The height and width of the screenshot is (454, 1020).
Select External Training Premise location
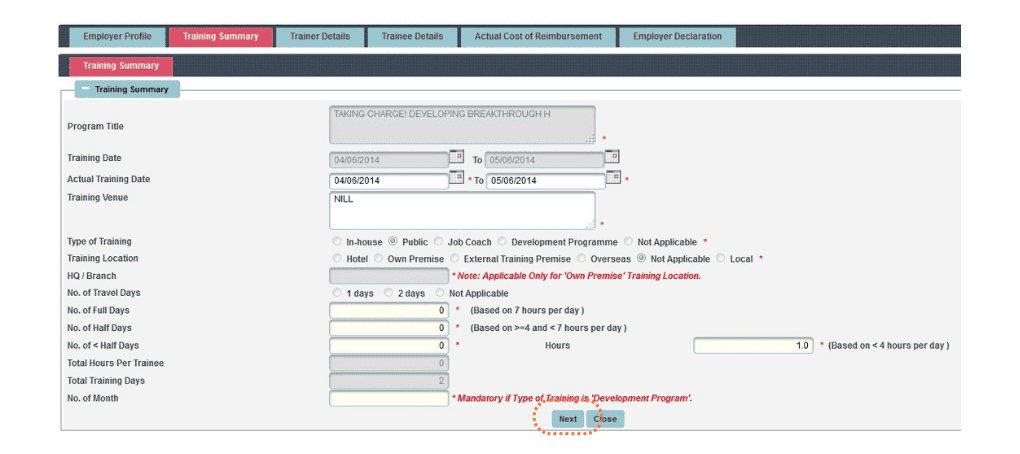click(x=455, y=258)
